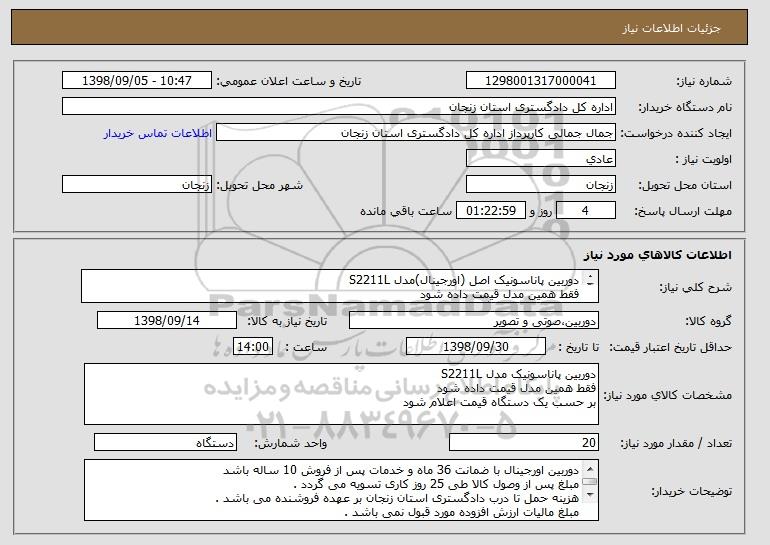Click the اطلاعات کالاهای مورد نیاز section heading
Viewport: 770px width, 545px height.
(658, 255)
